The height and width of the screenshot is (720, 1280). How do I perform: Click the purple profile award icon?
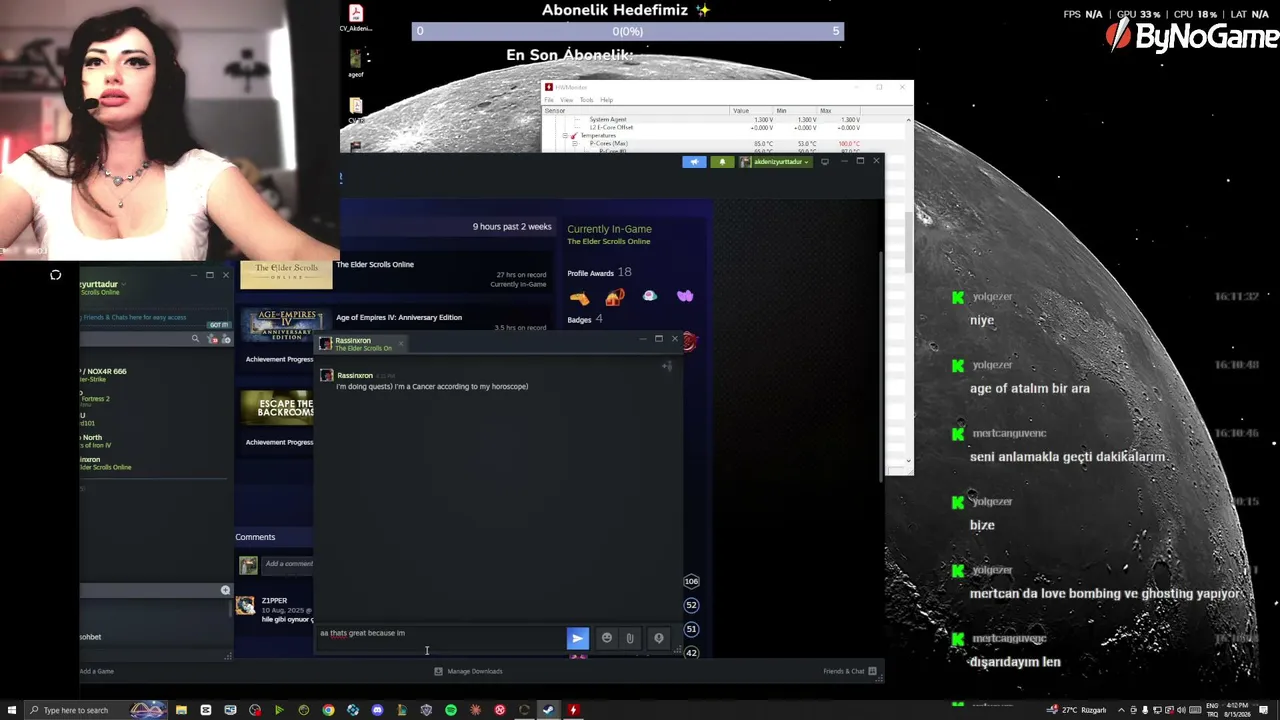tap(685, 296)
